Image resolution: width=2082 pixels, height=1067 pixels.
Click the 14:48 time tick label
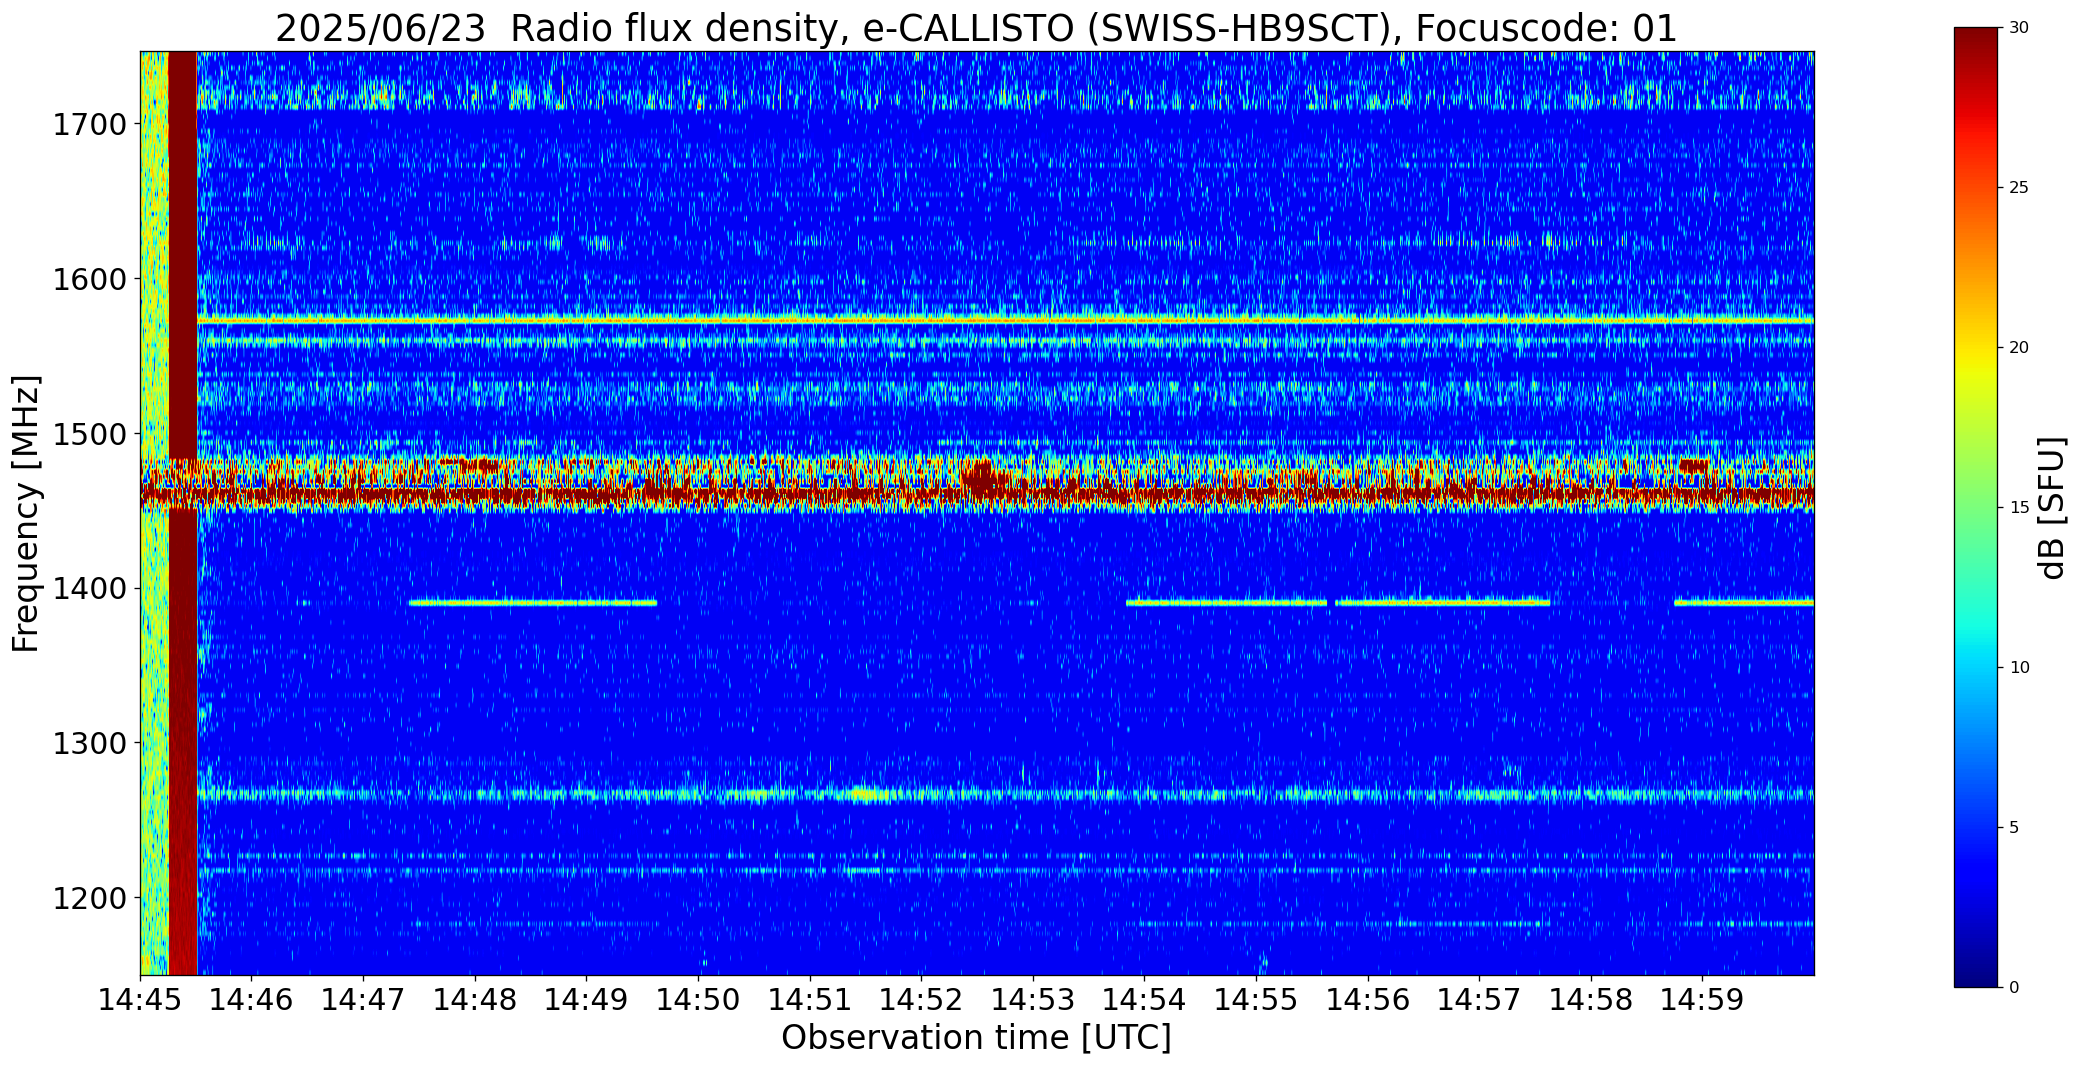pyautogui.click(x=475, y=998)
